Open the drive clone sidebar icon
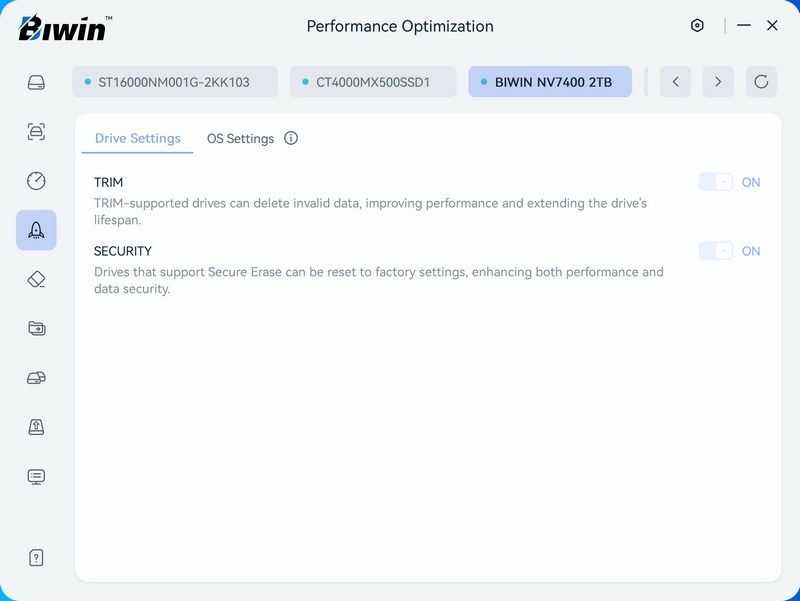 [x=36, y=378]
